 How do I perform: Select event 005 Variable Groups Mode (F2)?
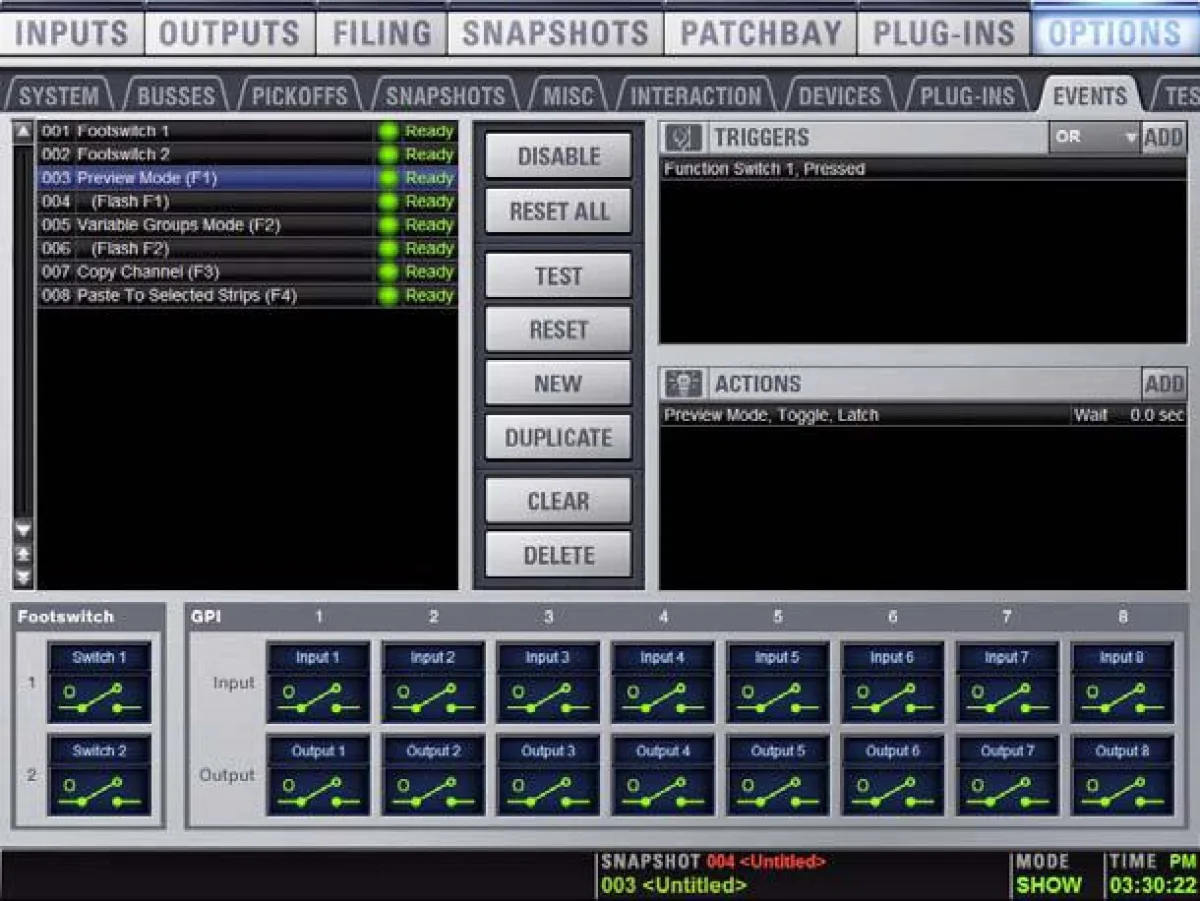pos(247,225)
